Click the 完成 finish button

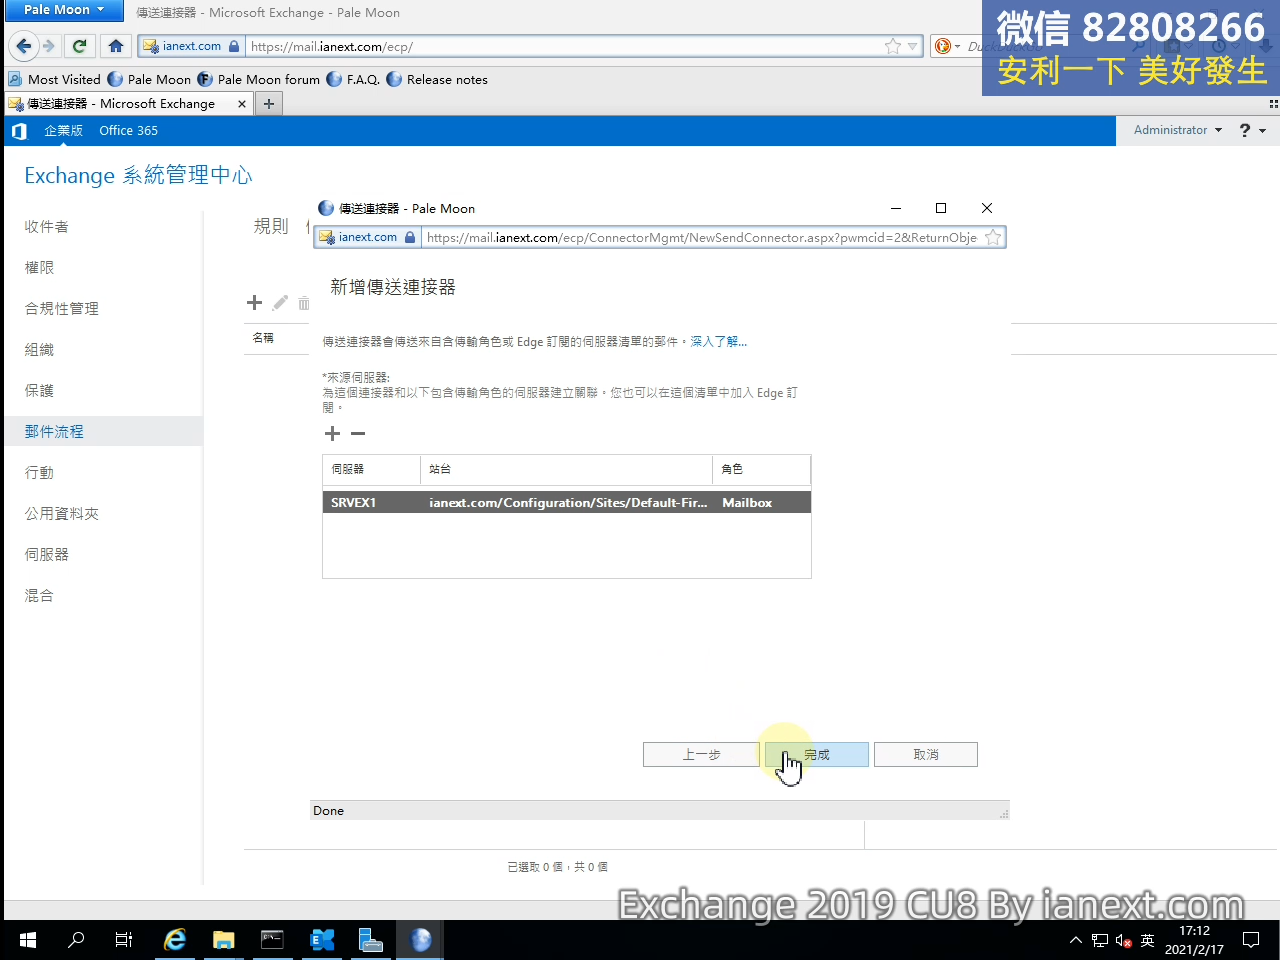point(817,755)
